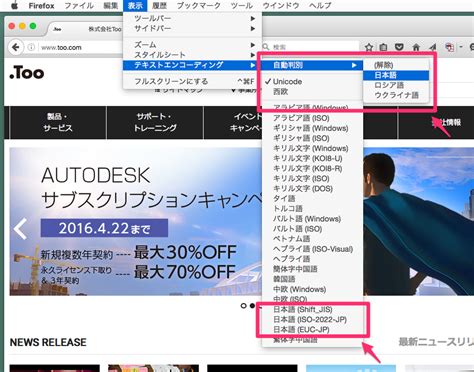Viewport: 474px width, 372px height.
Task: Click the 検索 search field
Action: point(310,47)
